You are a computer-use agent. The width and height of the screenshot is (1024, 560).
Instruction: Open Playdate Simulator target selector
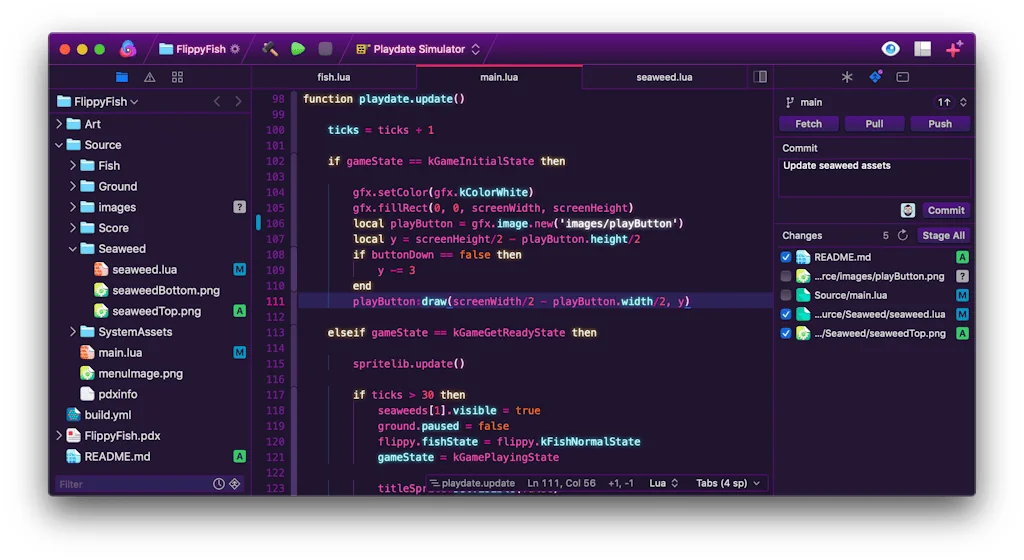[418, 49]
